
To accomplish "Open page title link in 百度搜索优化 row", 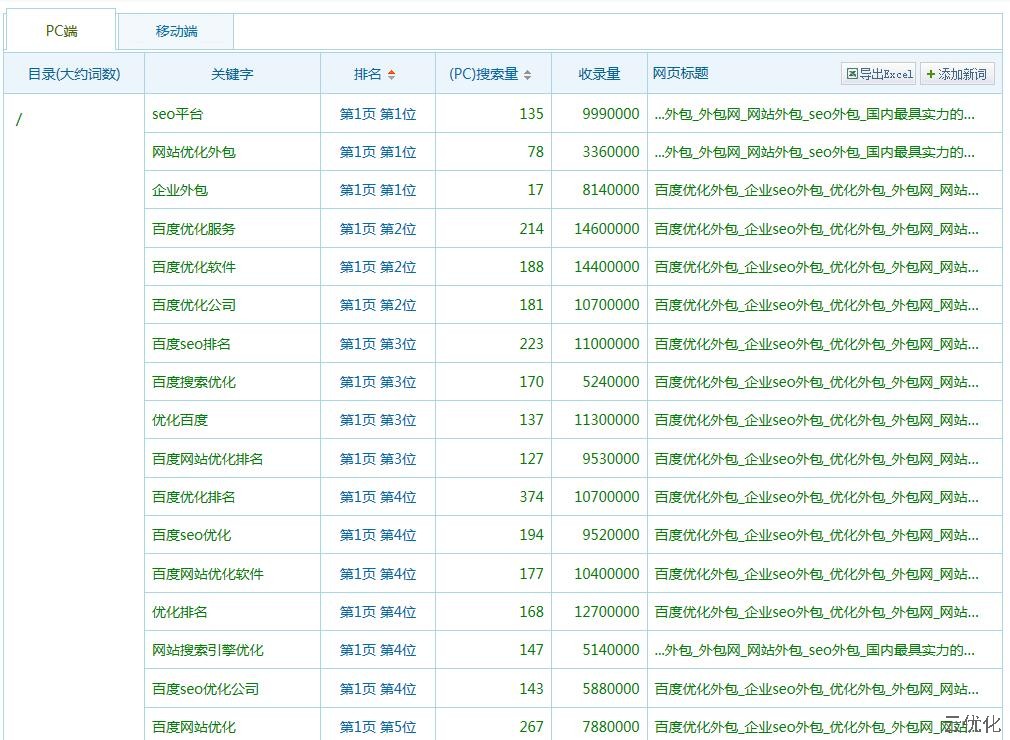I will pyautogui.click(x=817, y=382).
